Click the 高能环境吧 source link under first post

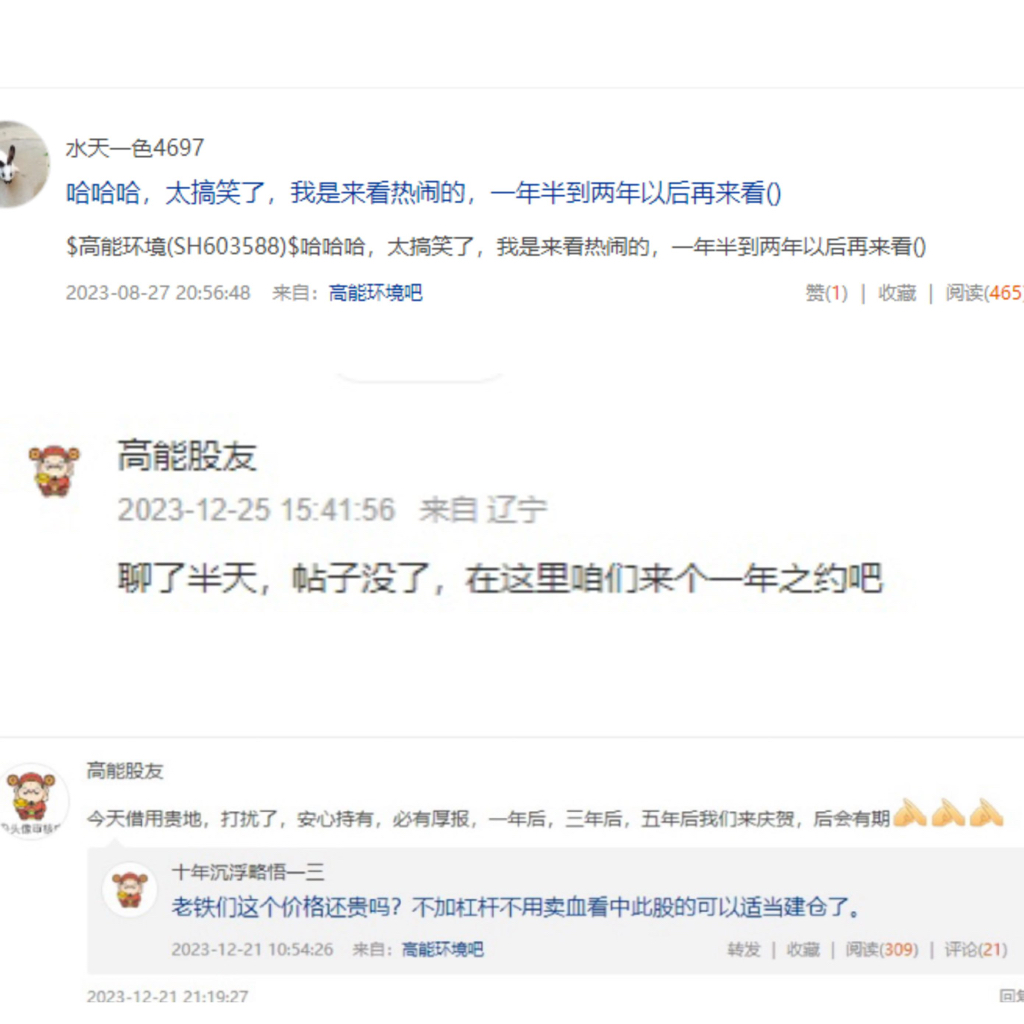click(375, 293)
